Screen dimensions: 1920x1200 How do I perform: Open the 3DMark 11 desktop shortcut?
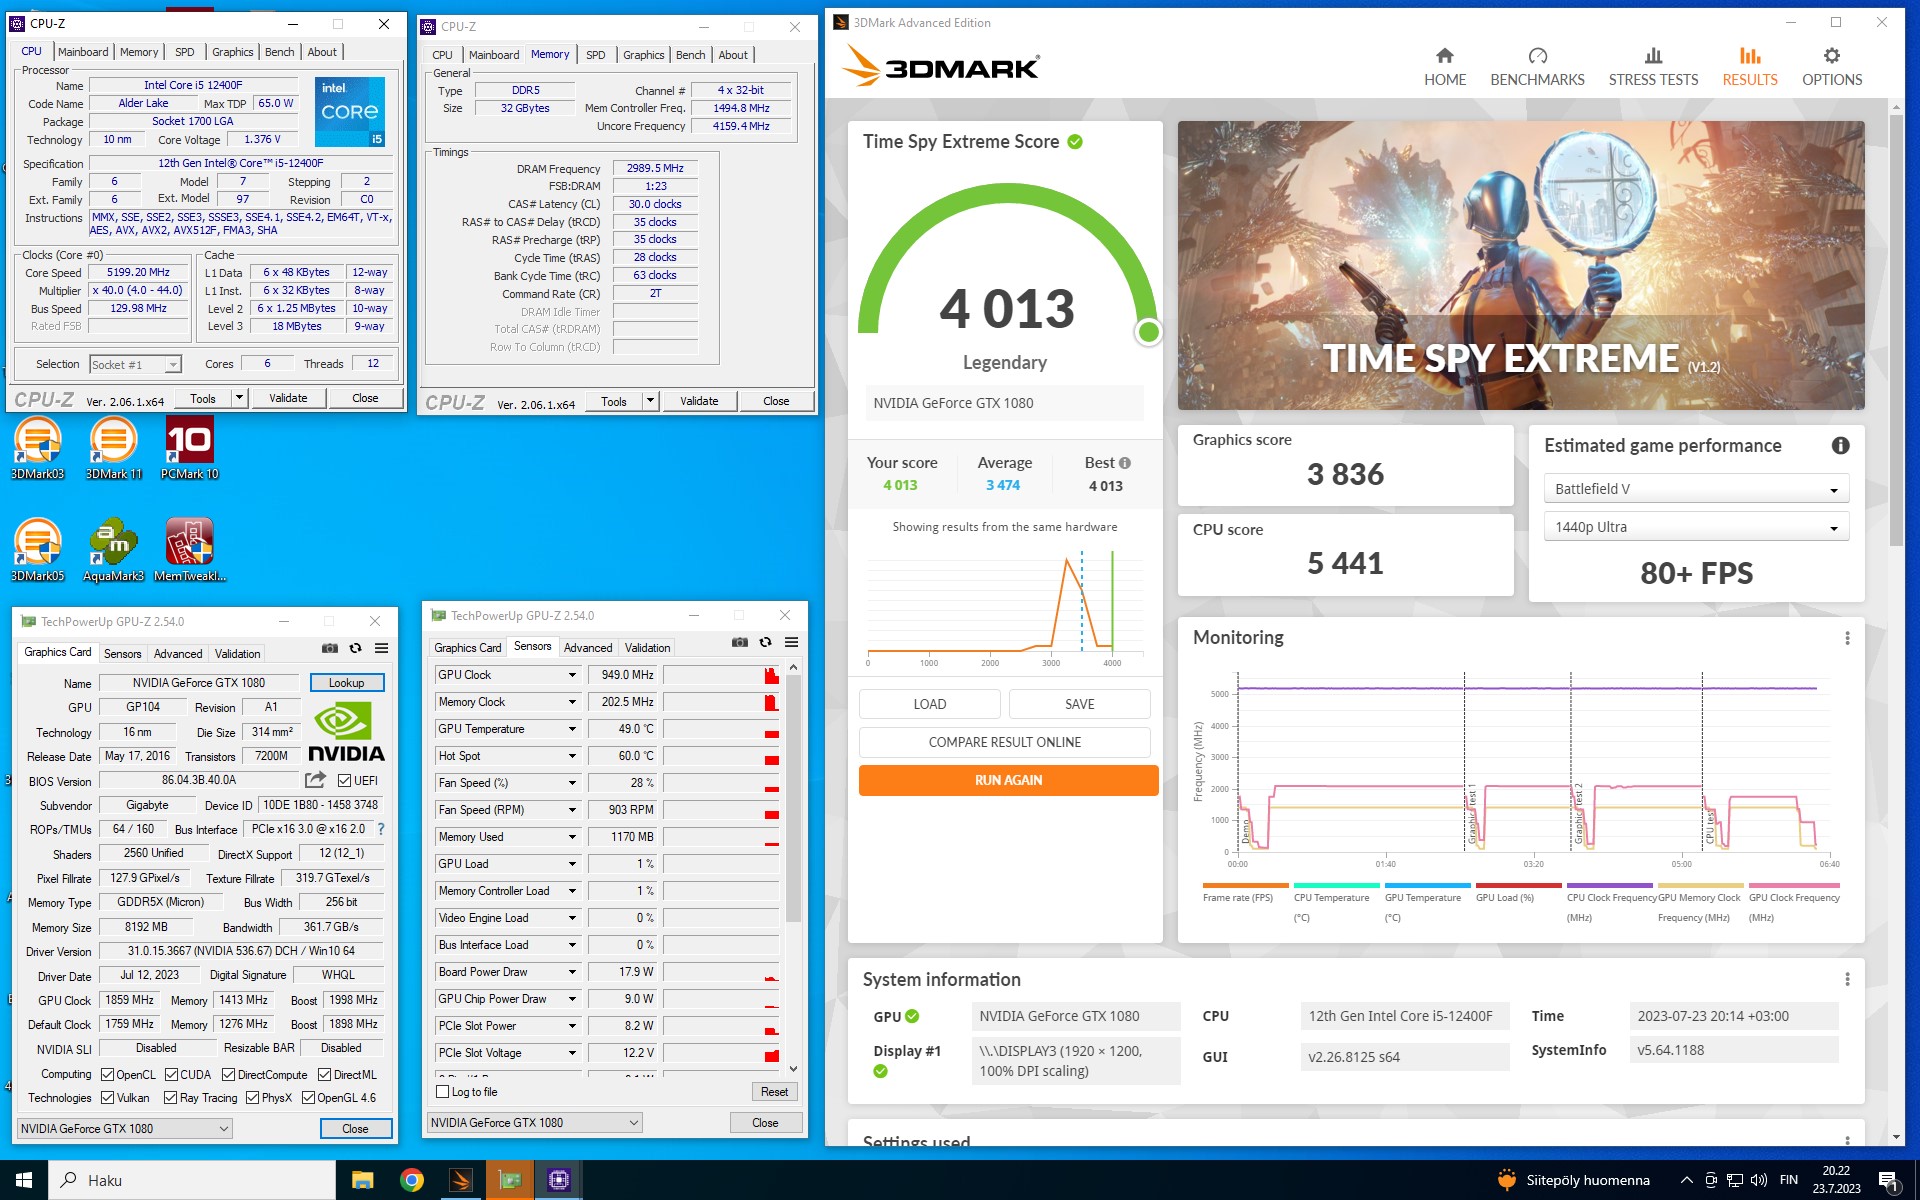[114, 448]
